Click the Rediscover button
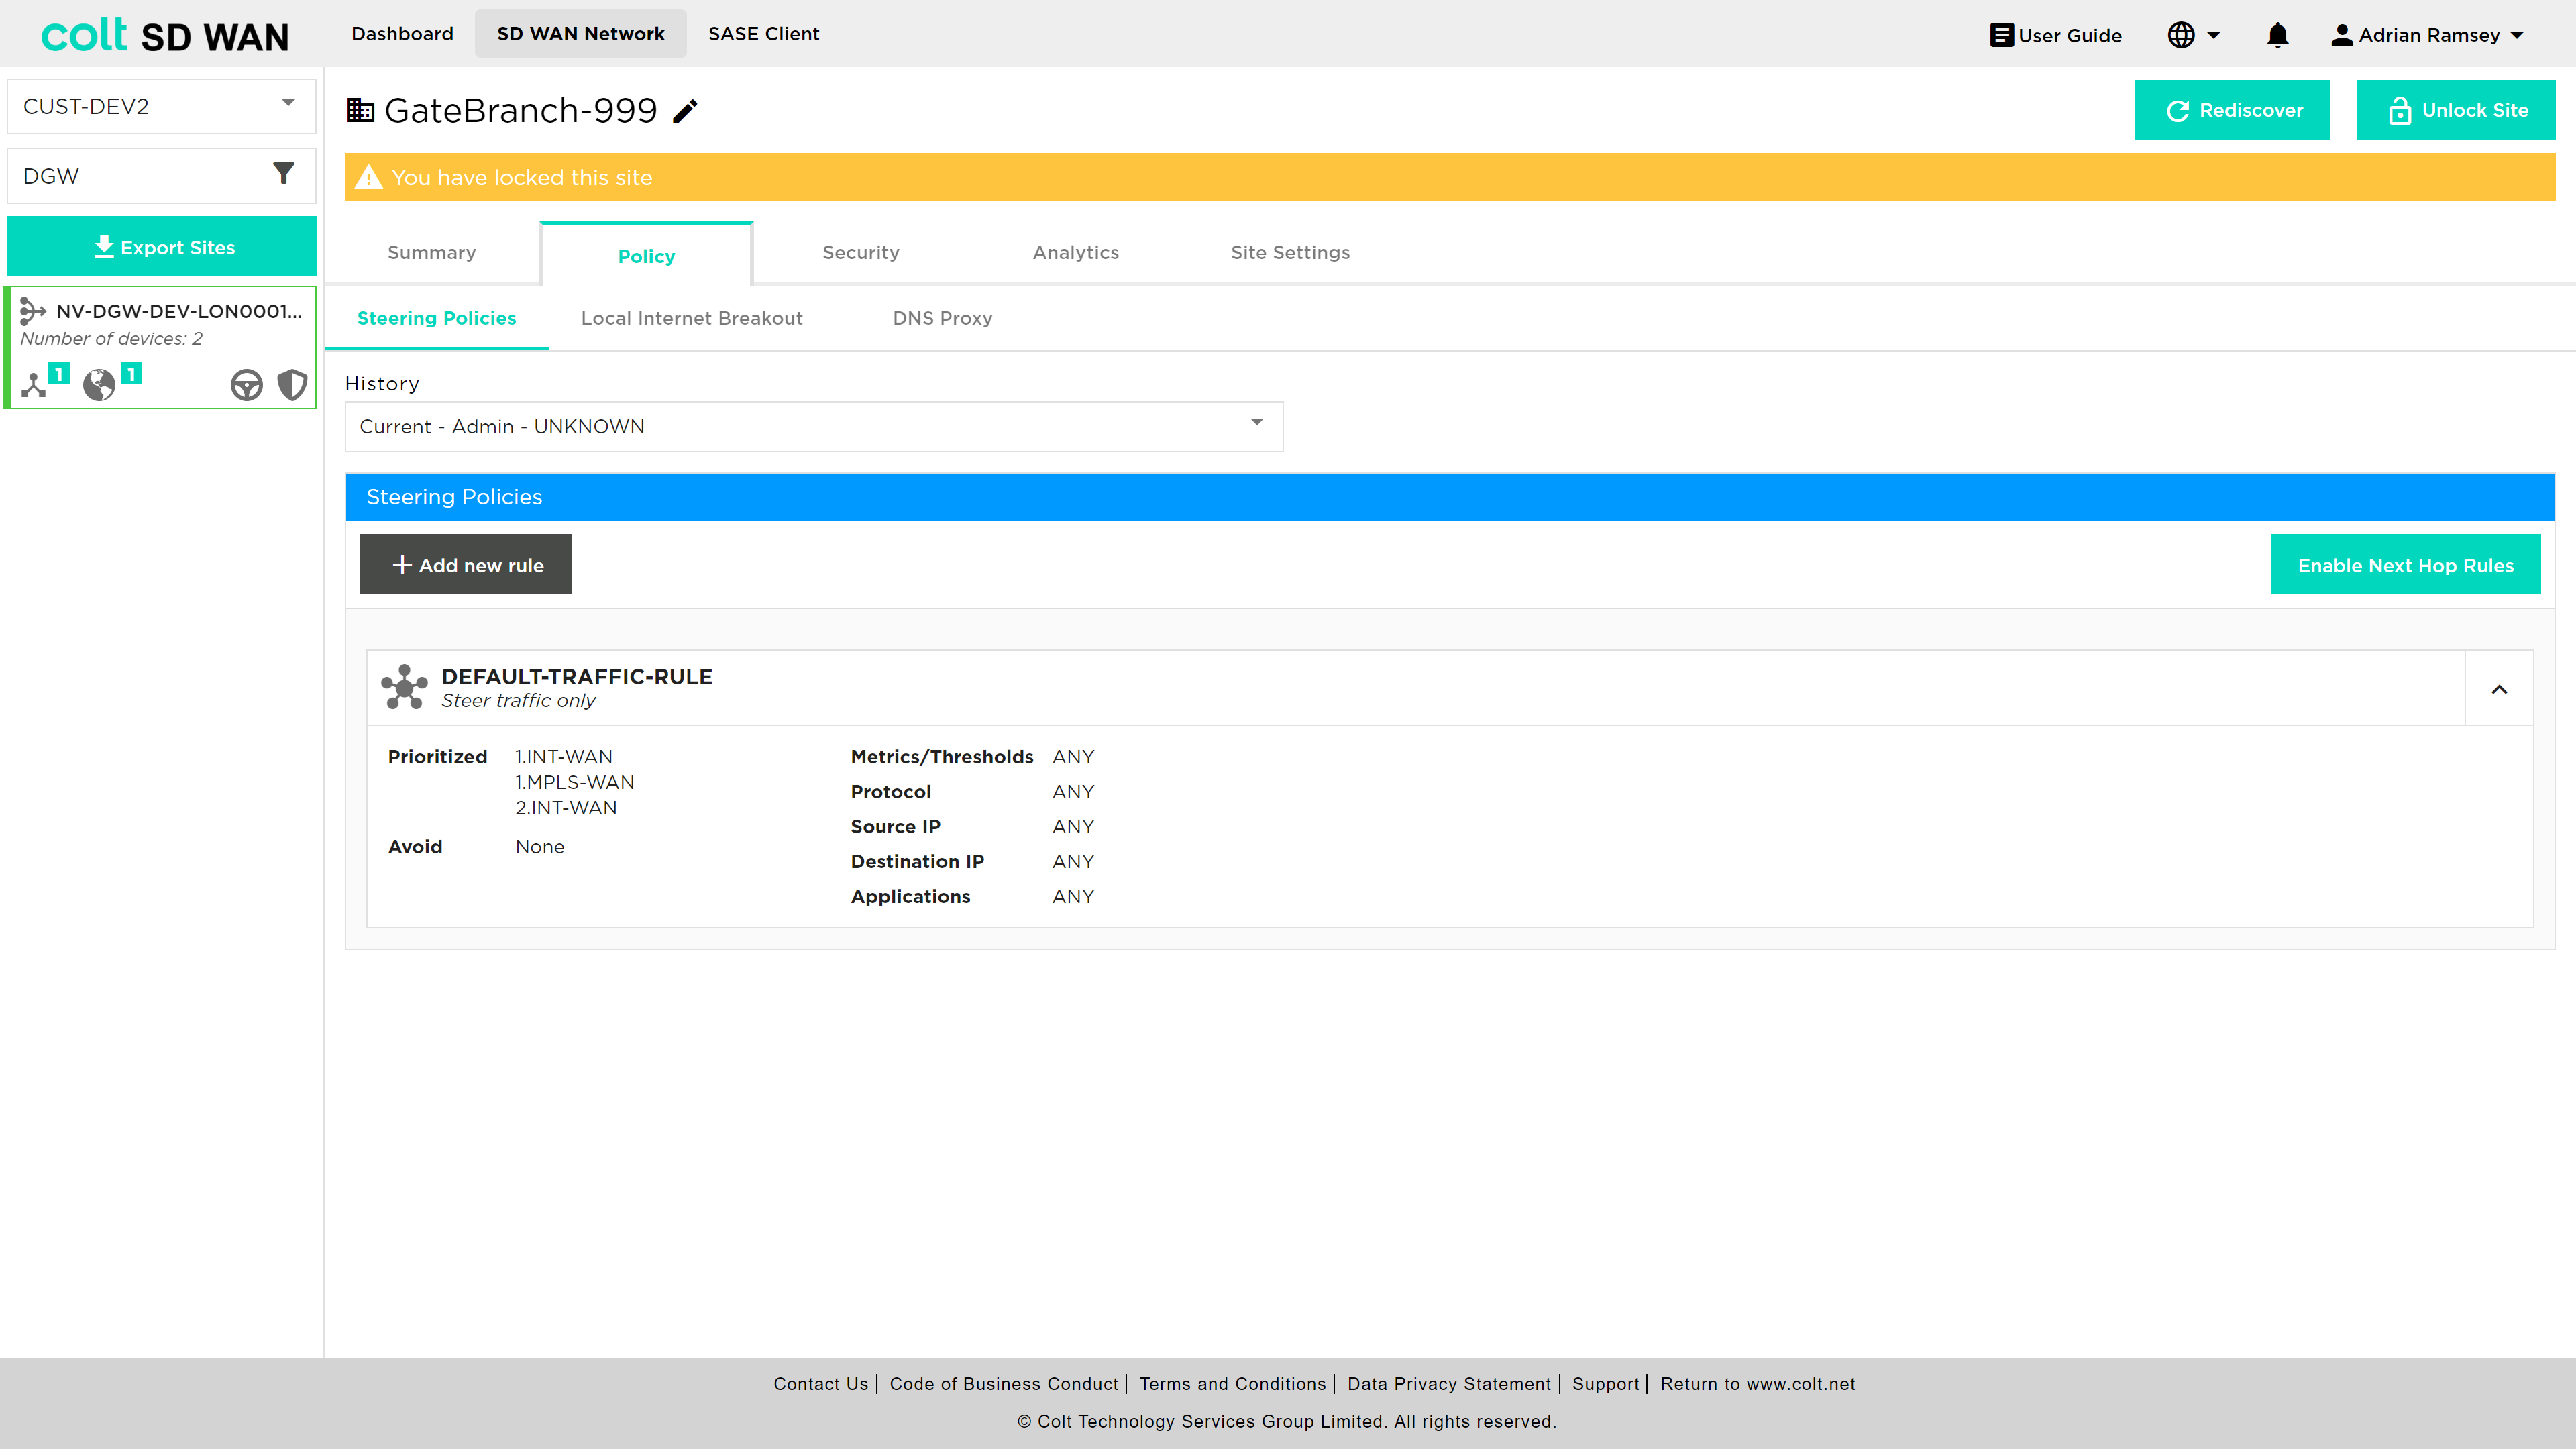This screenshot has width=2576, height=1449. point(2232,110)
